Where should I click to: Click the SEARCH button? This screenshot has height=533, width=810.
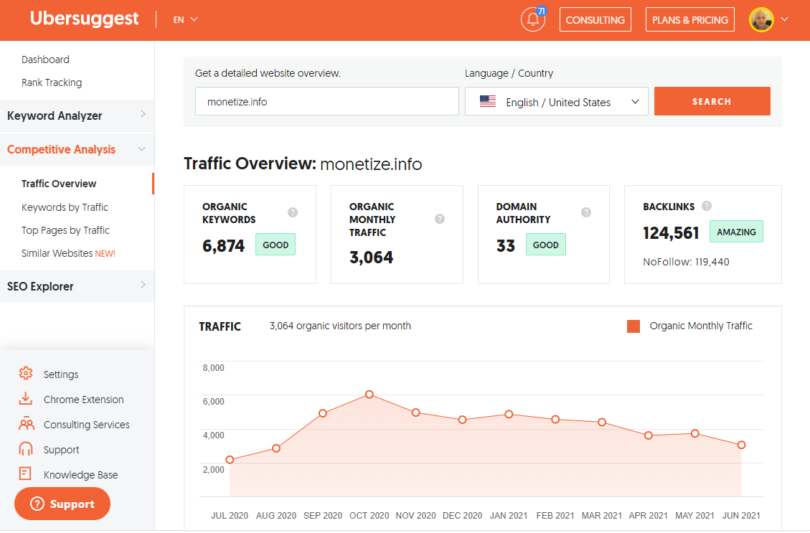point(712,101)
